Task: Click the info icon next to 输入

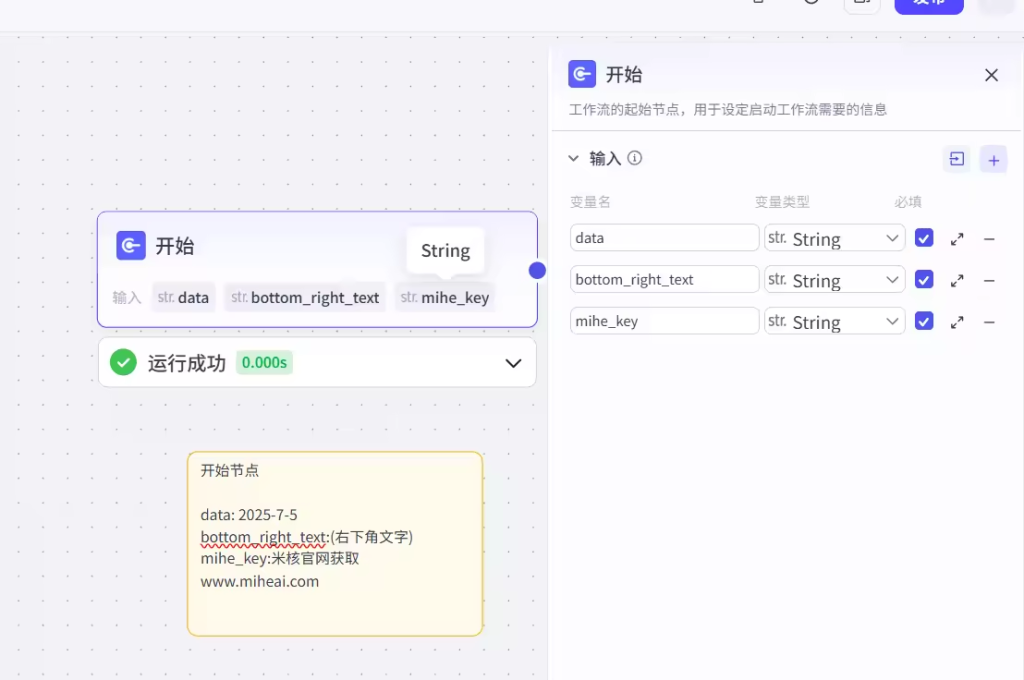Action: pos(635,158)
